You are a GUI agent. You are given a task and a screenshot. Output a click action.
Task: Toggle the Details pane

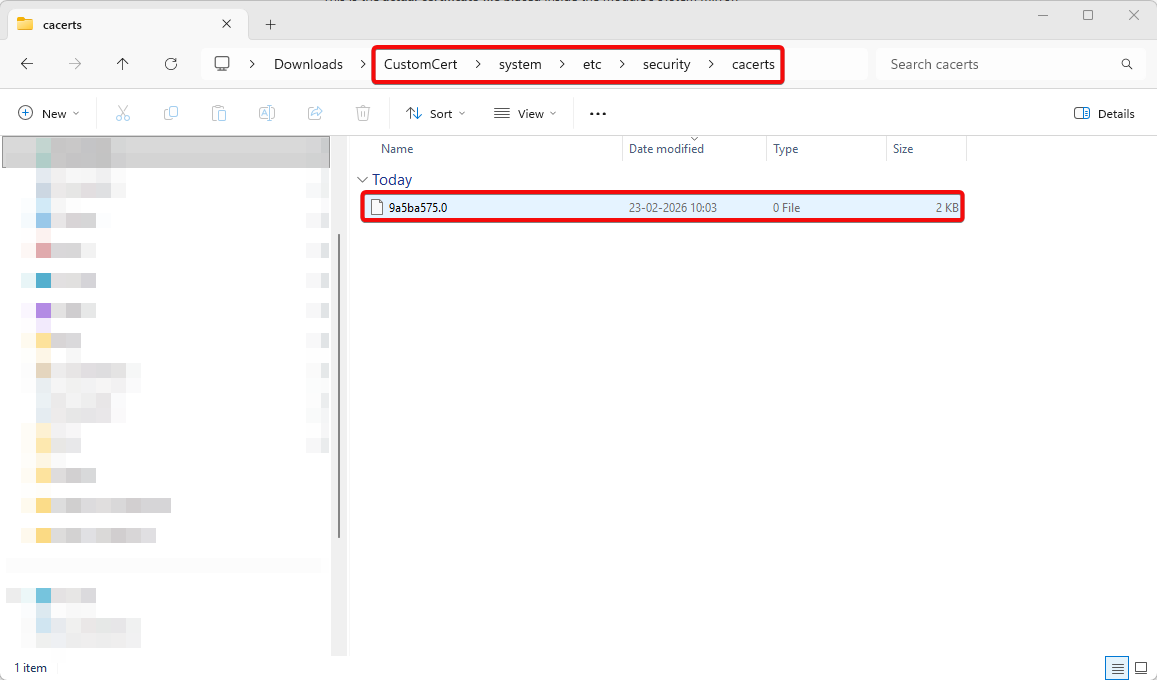coord(1104,114)
